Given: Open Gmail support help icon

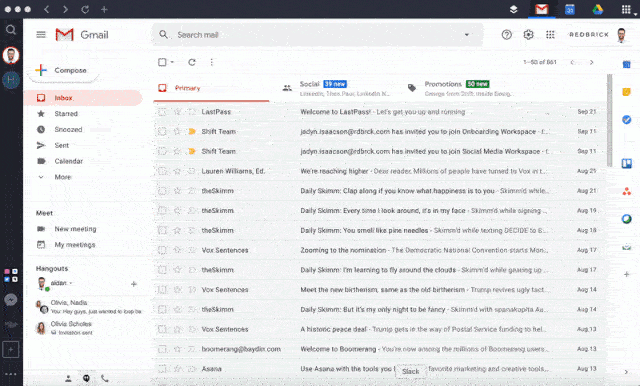Looking at the screenshot, I should click(x=507, y=35).
